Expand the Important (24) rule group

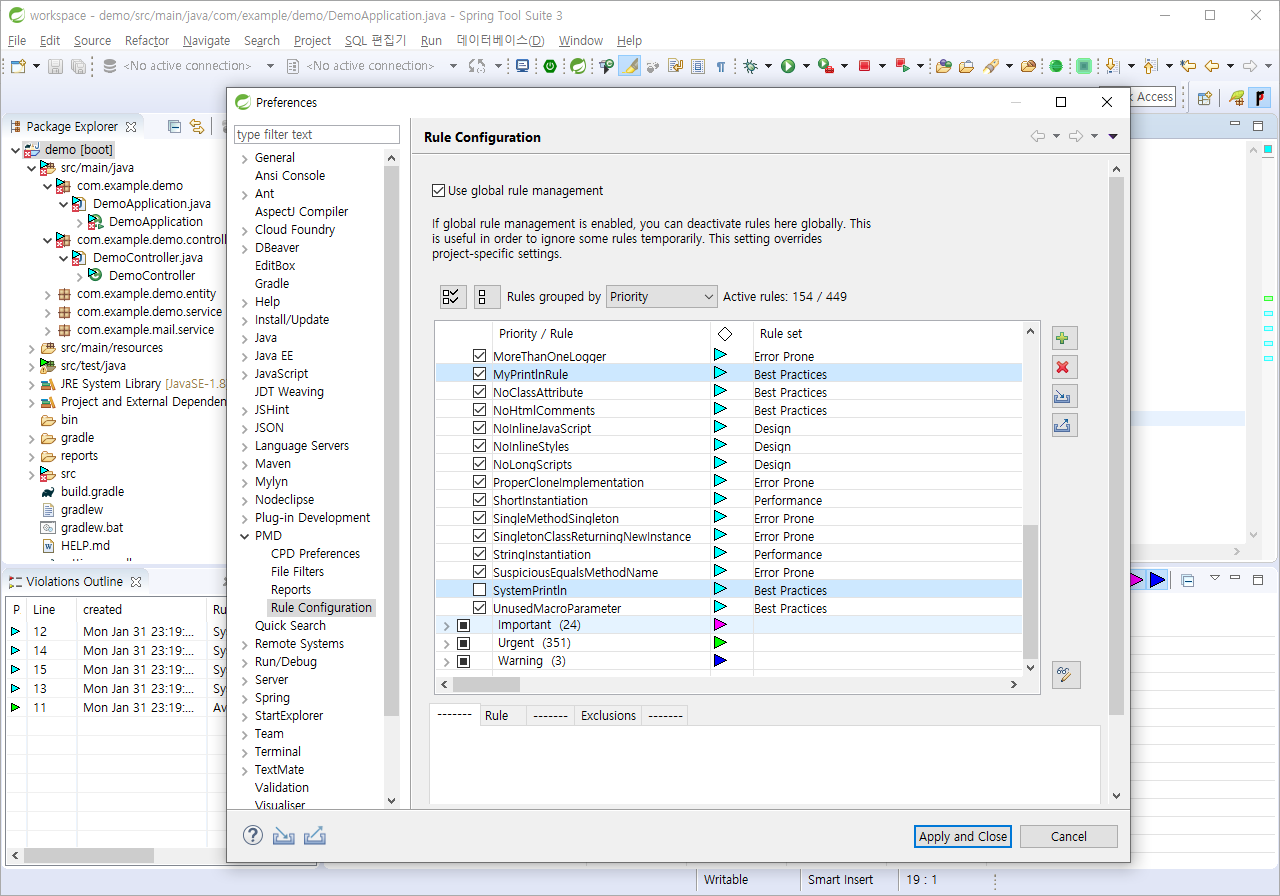click(x=446, y=625)
